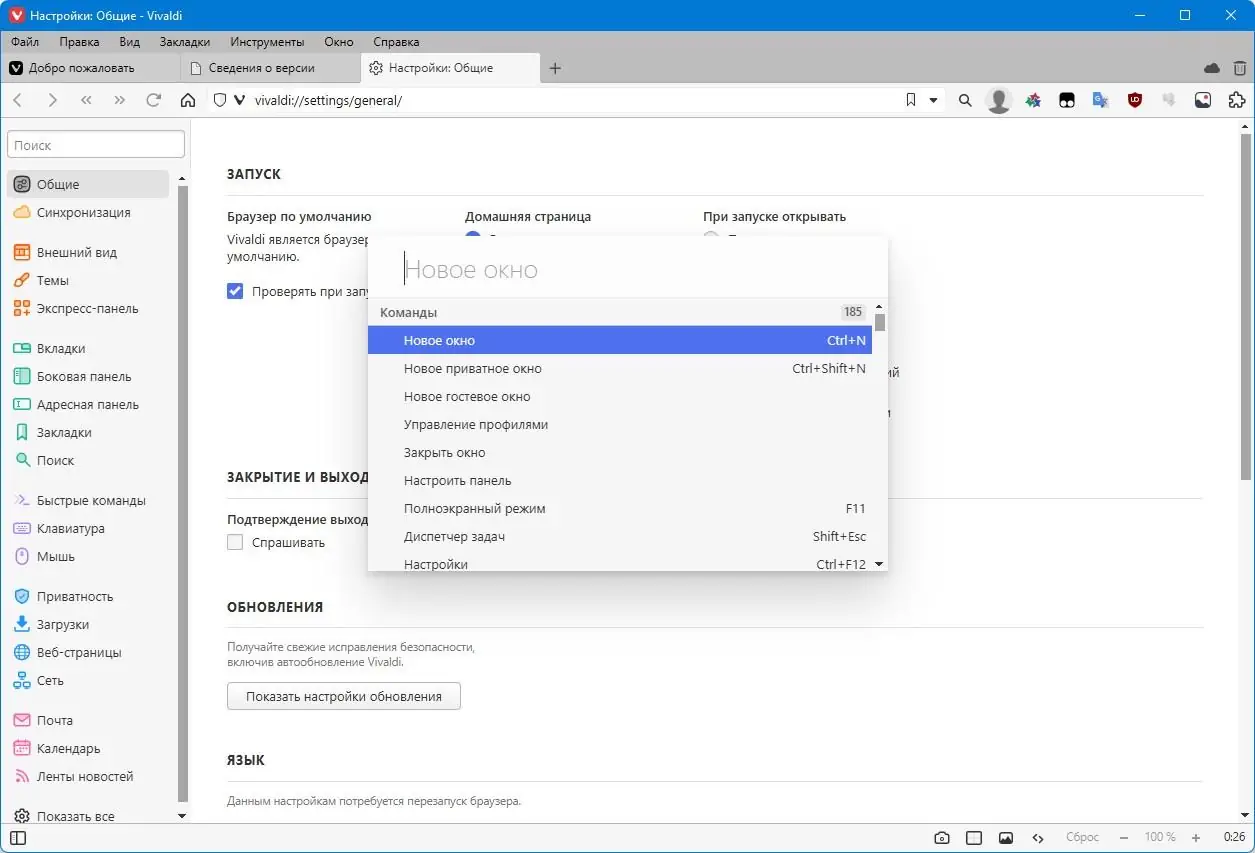The height and width of the screenshot is (853, 1255).
Task: Go back with the back arrow
Action: [x=17, y=100]
